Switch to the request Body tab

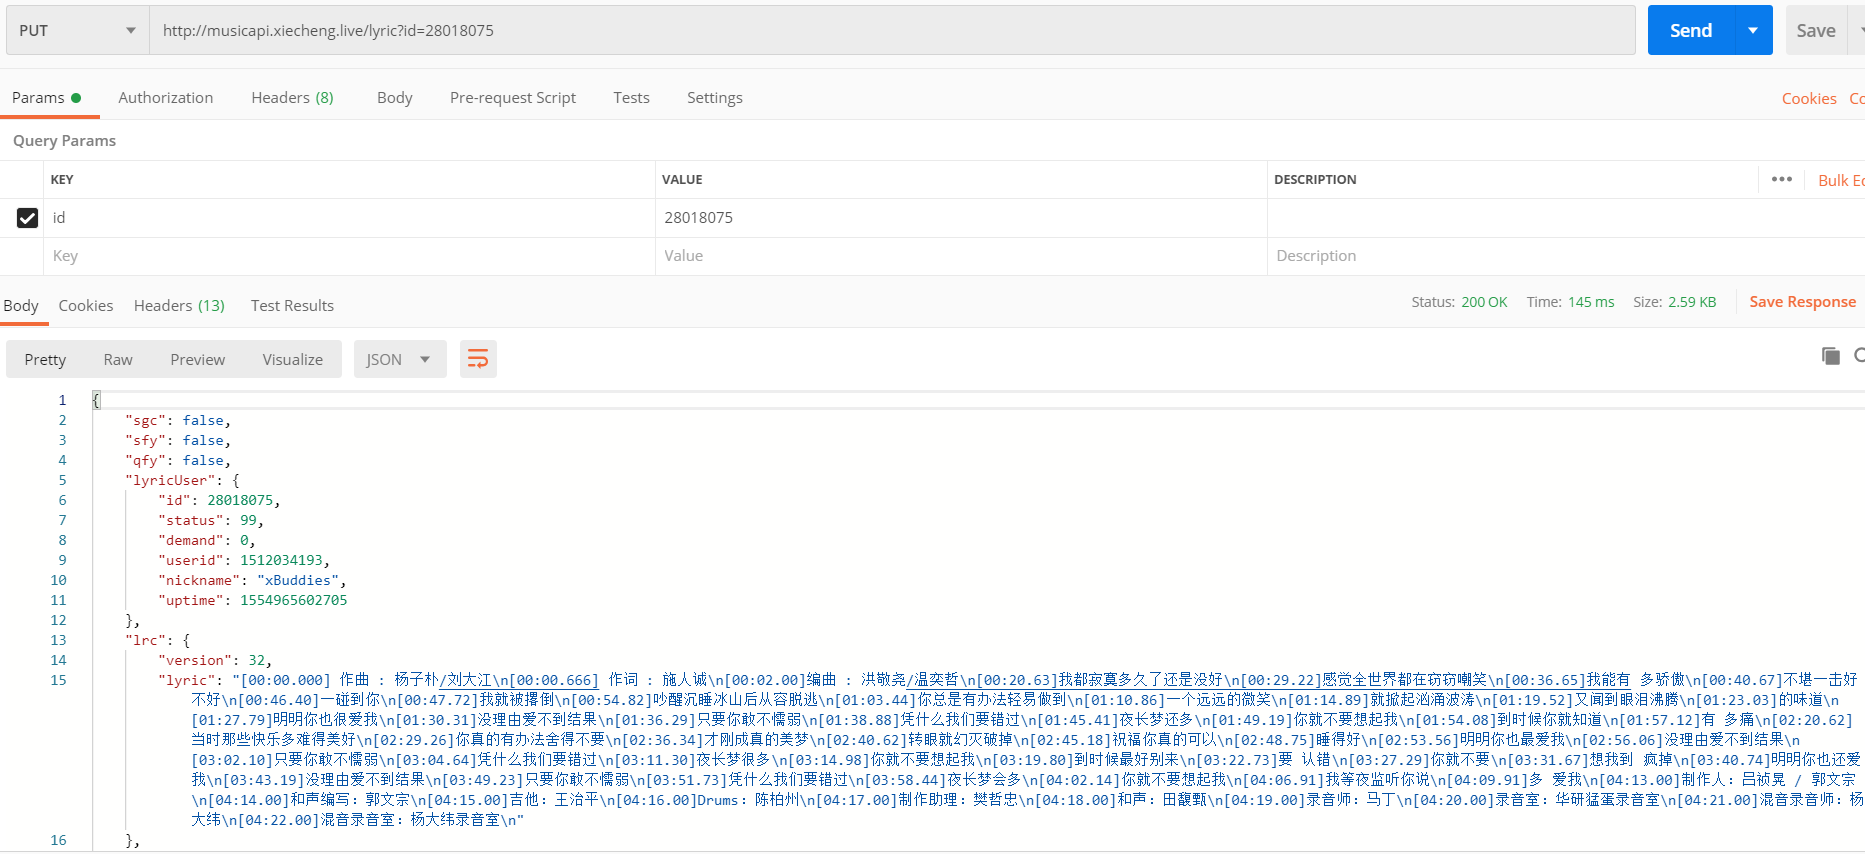tap(395, 98)
